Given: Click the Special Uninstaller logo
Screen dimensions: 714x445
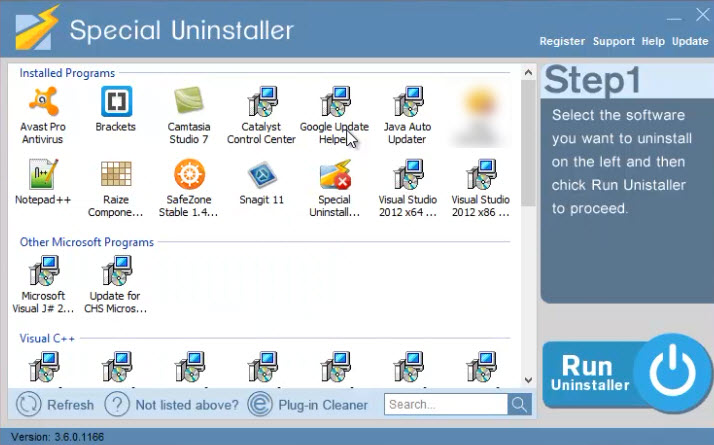Looking at the screenshot, I should click(x=37, y=28).
